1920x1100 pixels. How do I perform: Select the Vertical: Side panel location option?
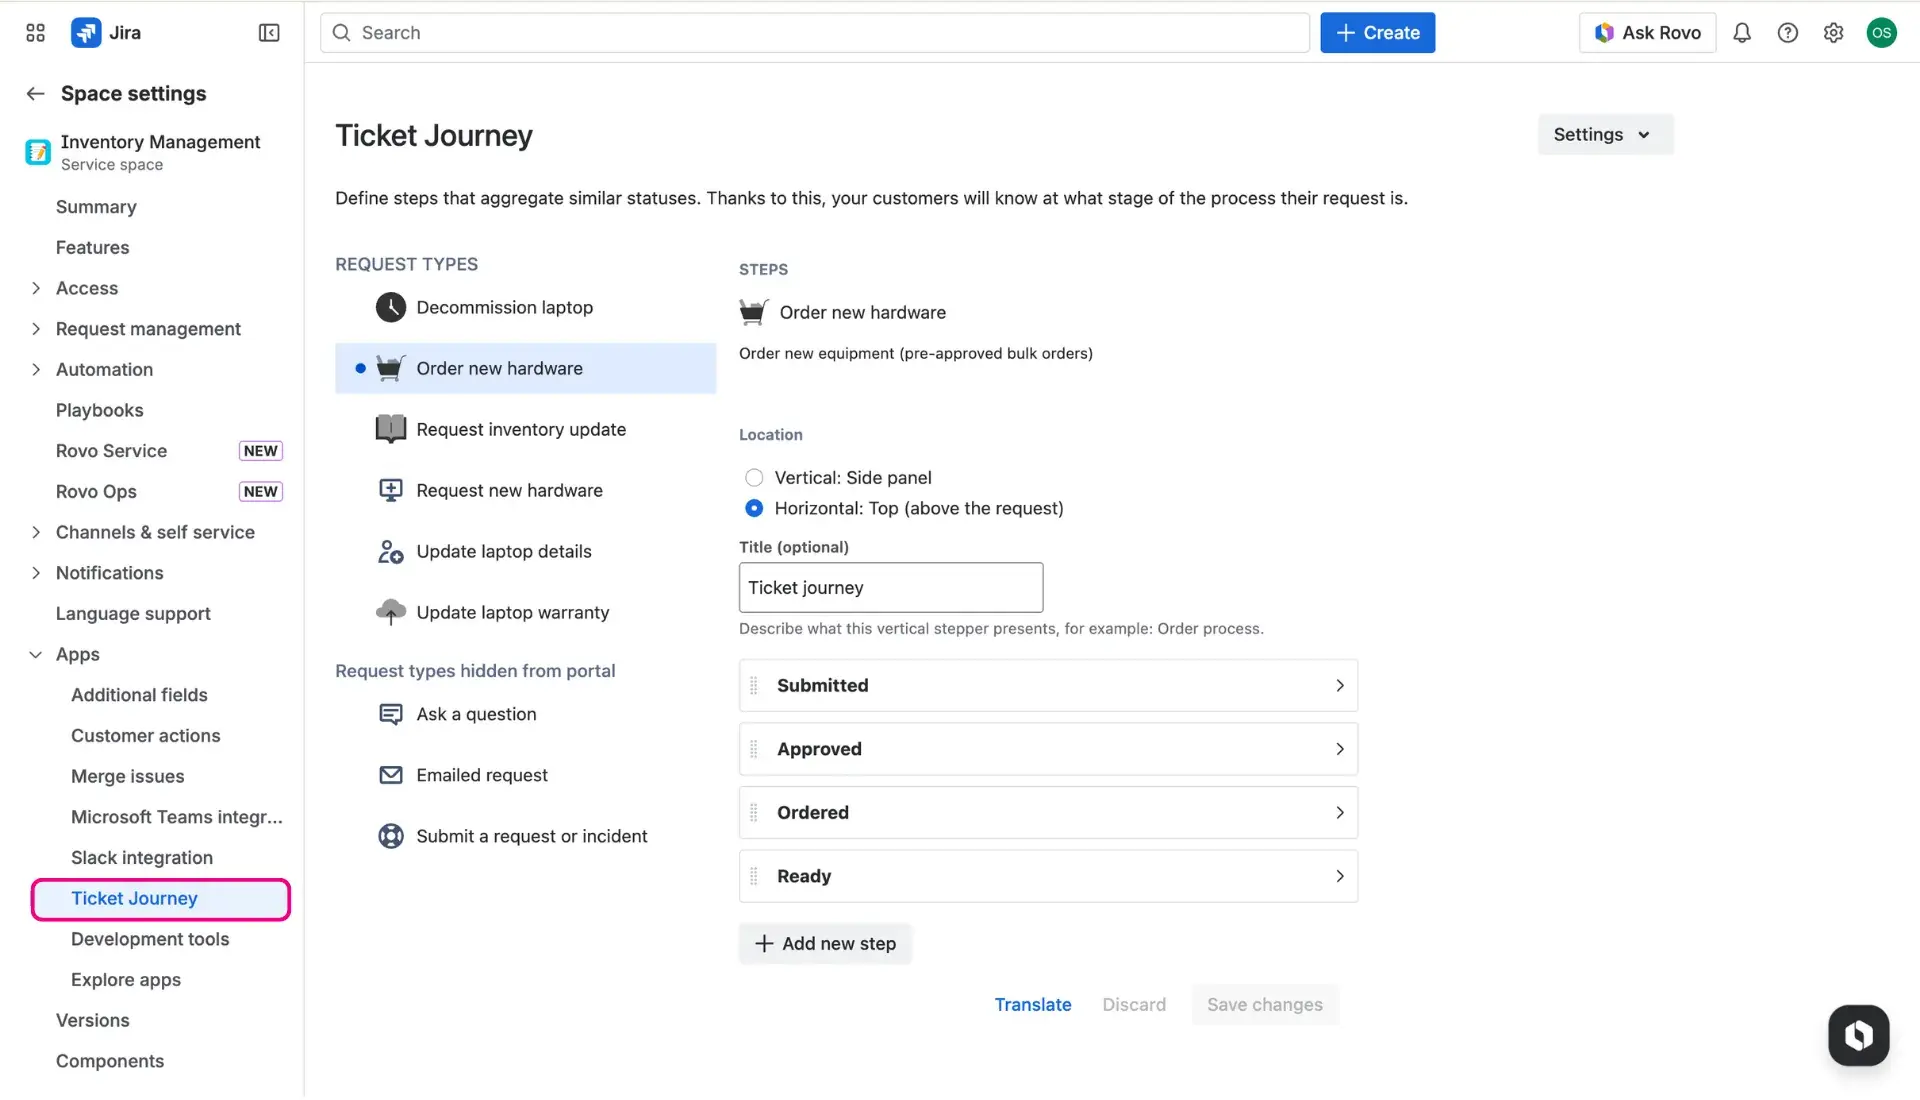pyautogui.click(x=754, y=477)
